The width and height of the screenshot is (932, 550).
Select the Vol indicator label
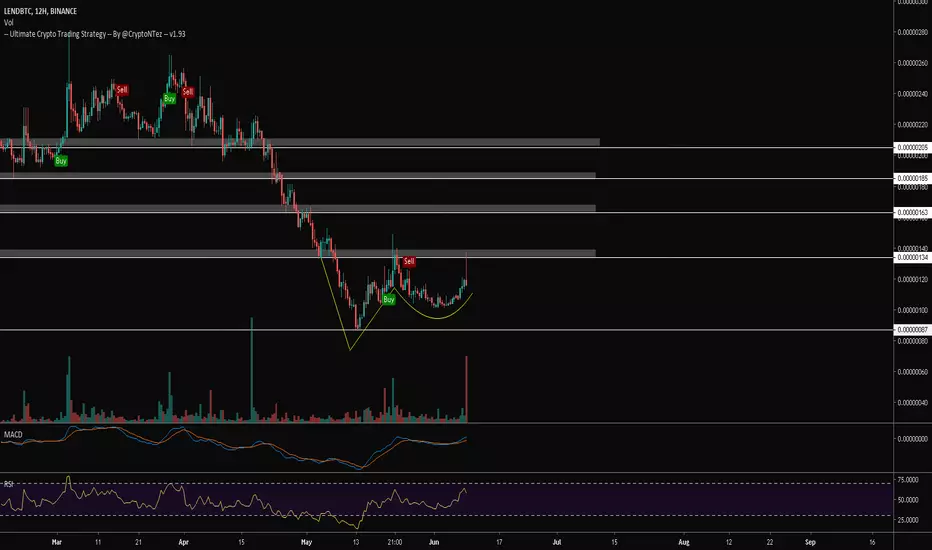click(x=8, y=23)
